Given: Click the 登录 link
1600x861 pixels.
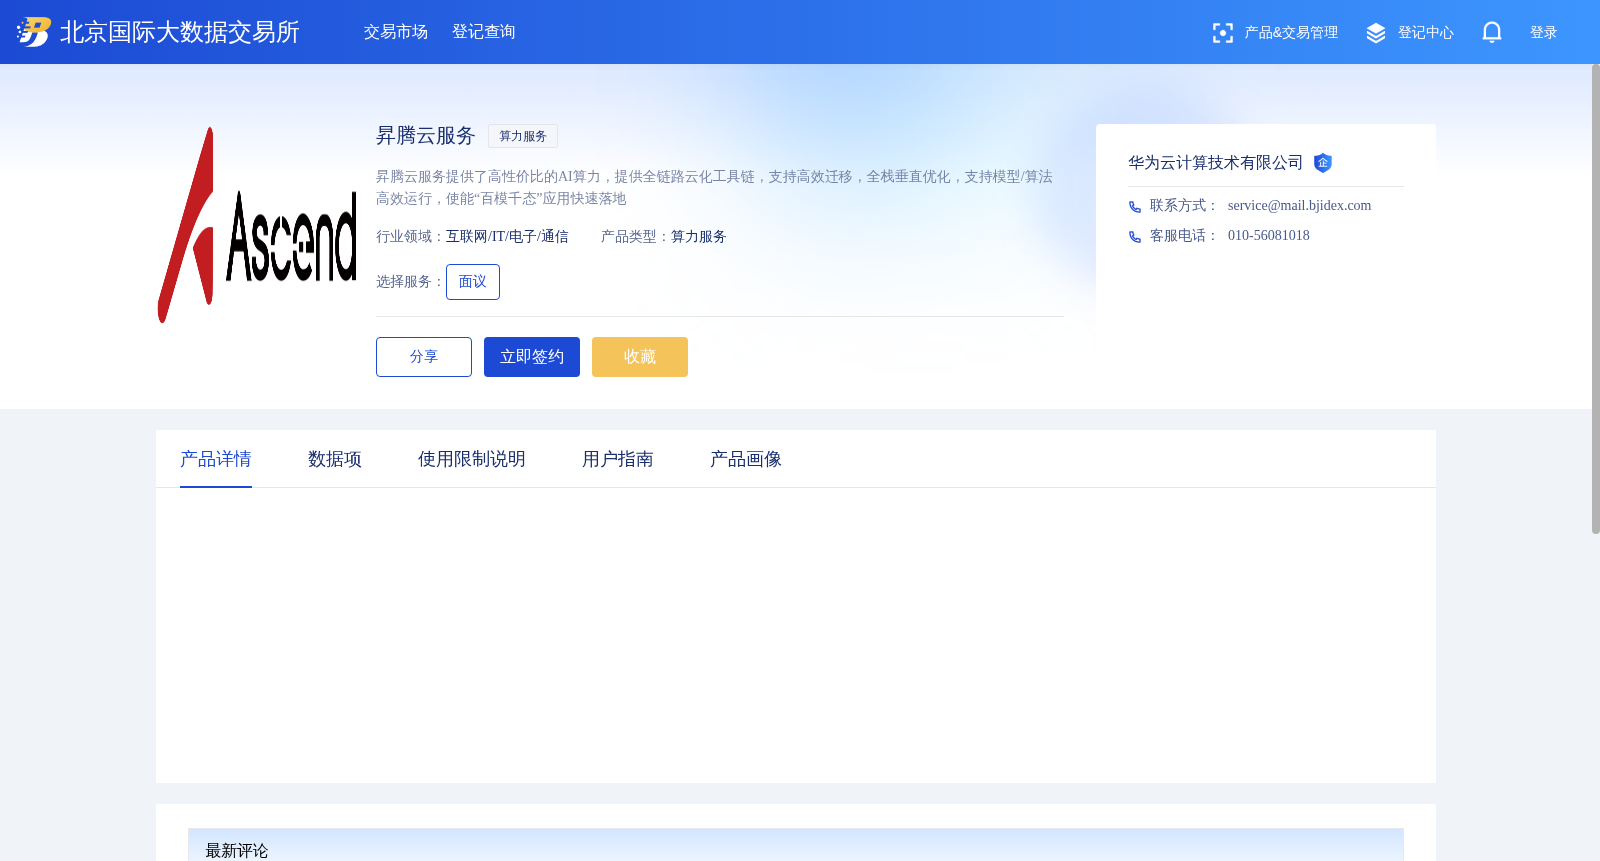Looking at the screenshot, I should [1543, 33].
